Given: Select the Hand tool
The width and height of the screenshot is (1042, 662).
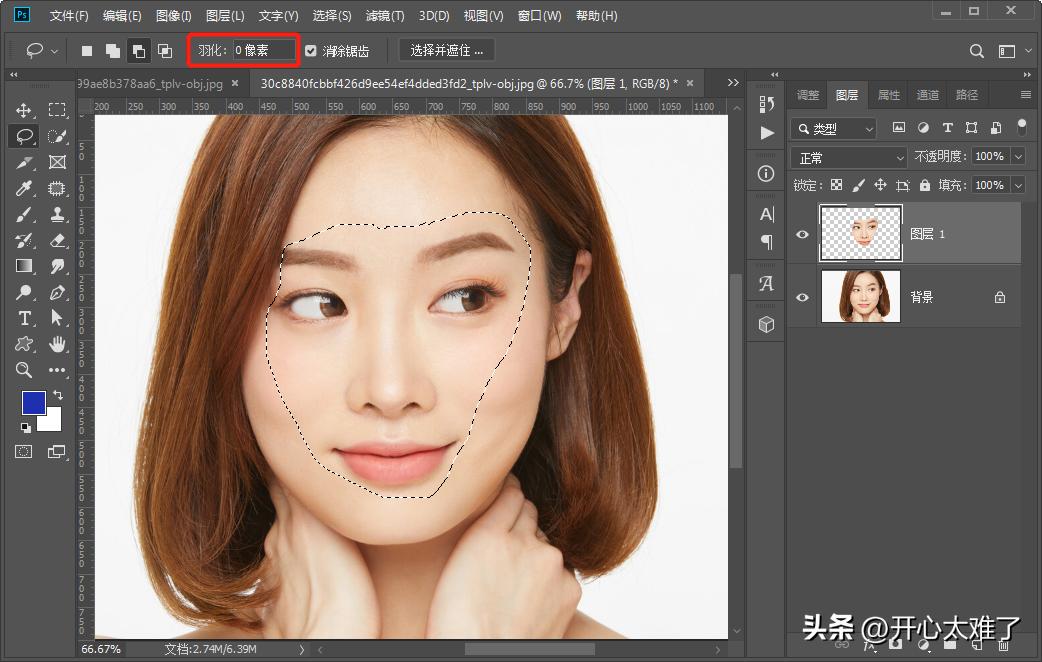Looking at the screenshot, I should 57,344.
